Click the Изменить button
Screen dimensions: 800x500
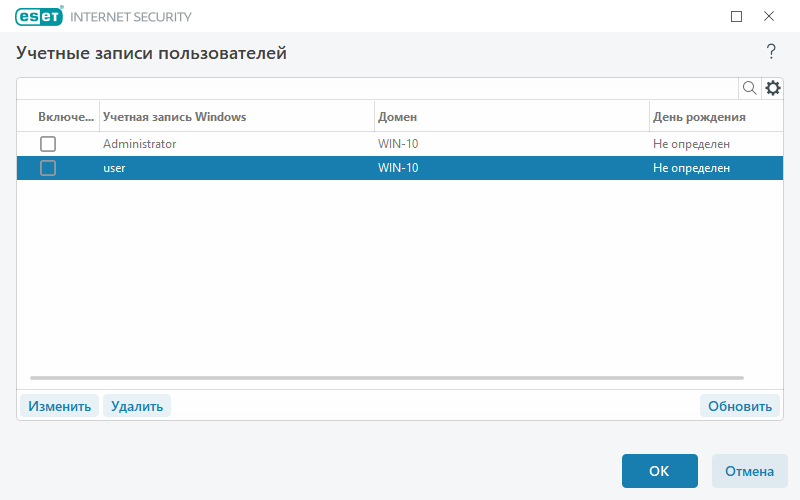[59, 406]
